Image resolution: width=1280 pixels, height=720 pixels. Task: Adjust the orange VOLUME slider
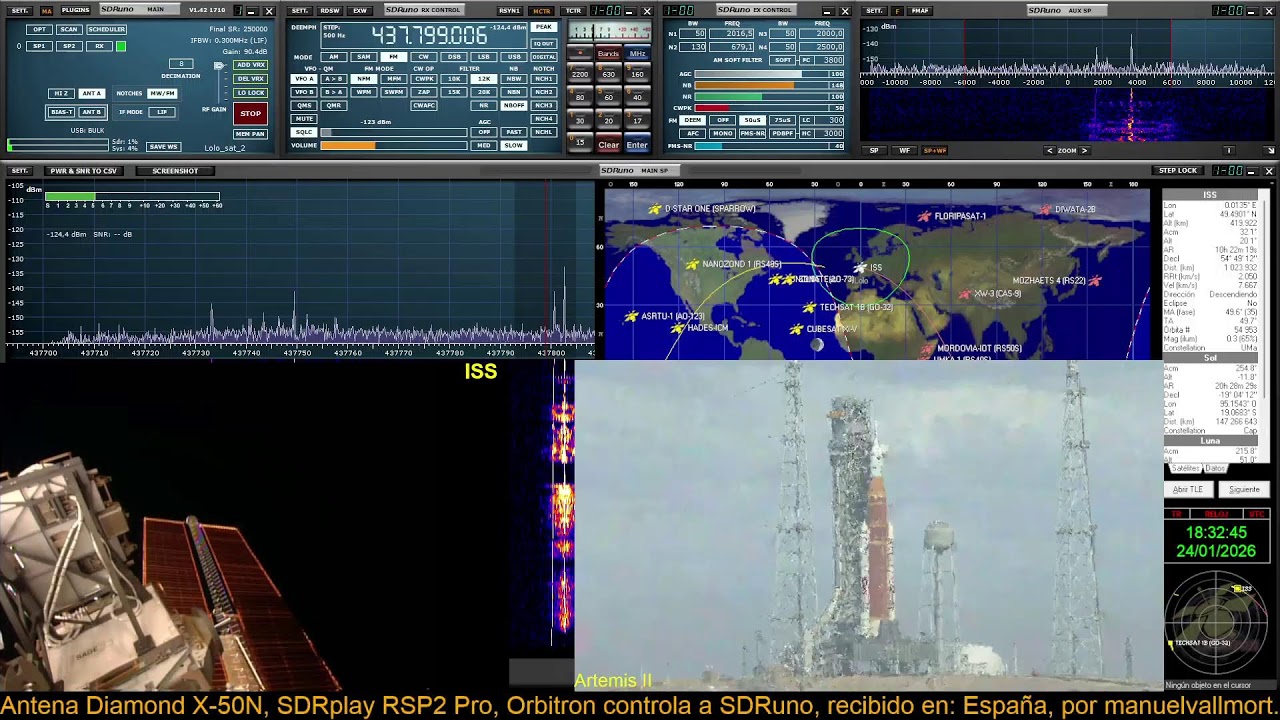(394, 145)
